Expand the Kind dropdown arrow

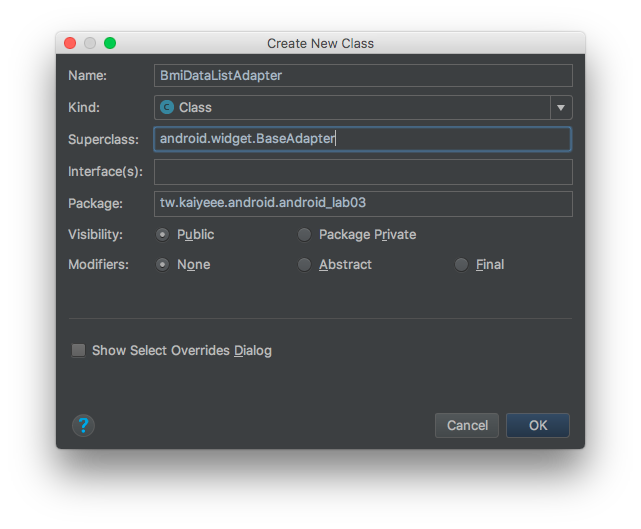[561, 108]
